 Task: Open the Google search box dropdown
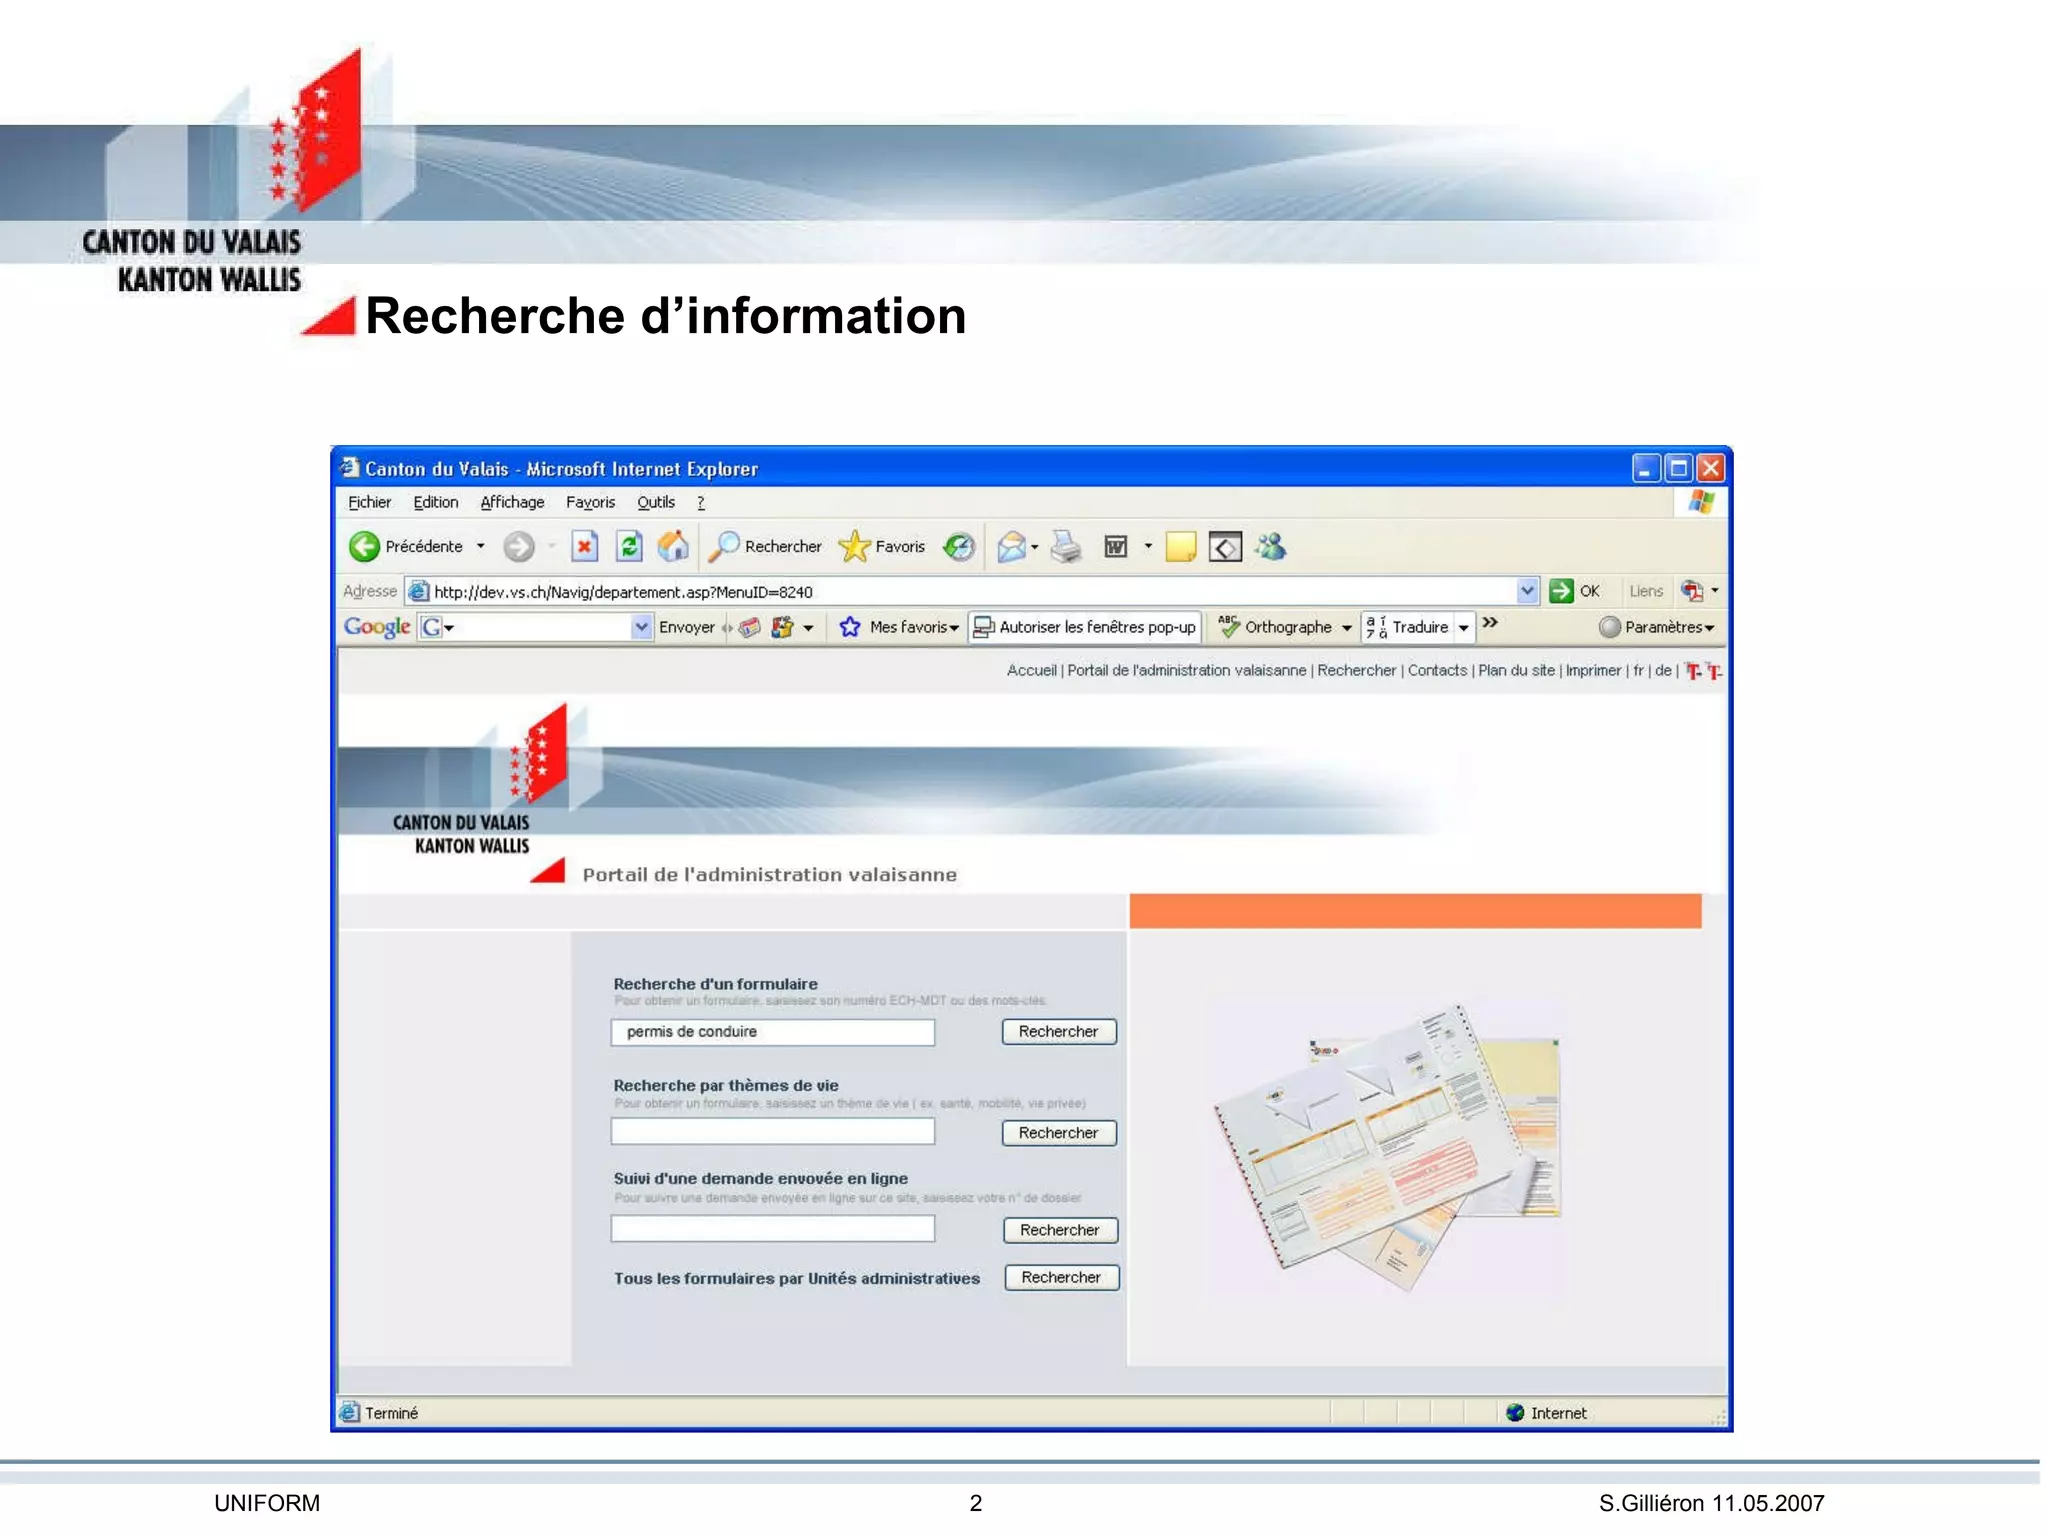click(x=641, y=627)
